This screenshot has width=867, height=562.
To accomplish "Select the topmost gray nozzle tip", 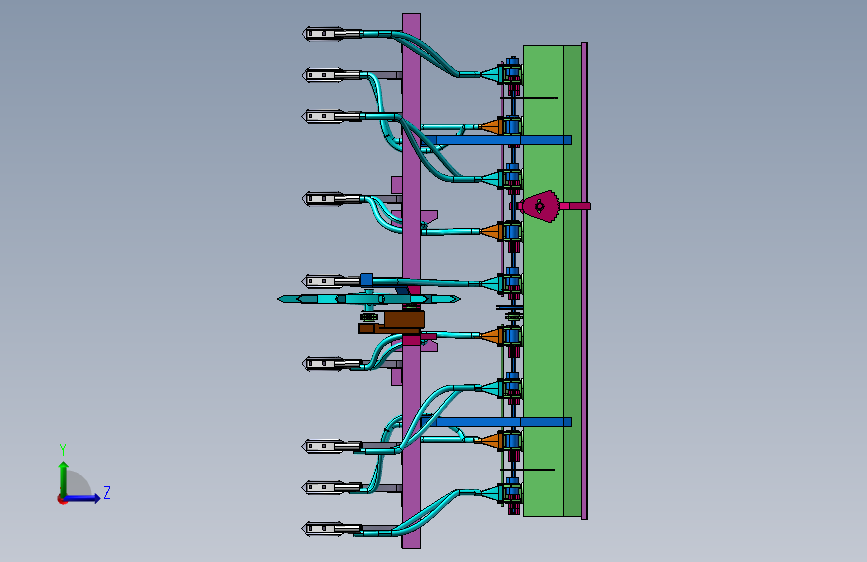I will pos(323,34).
